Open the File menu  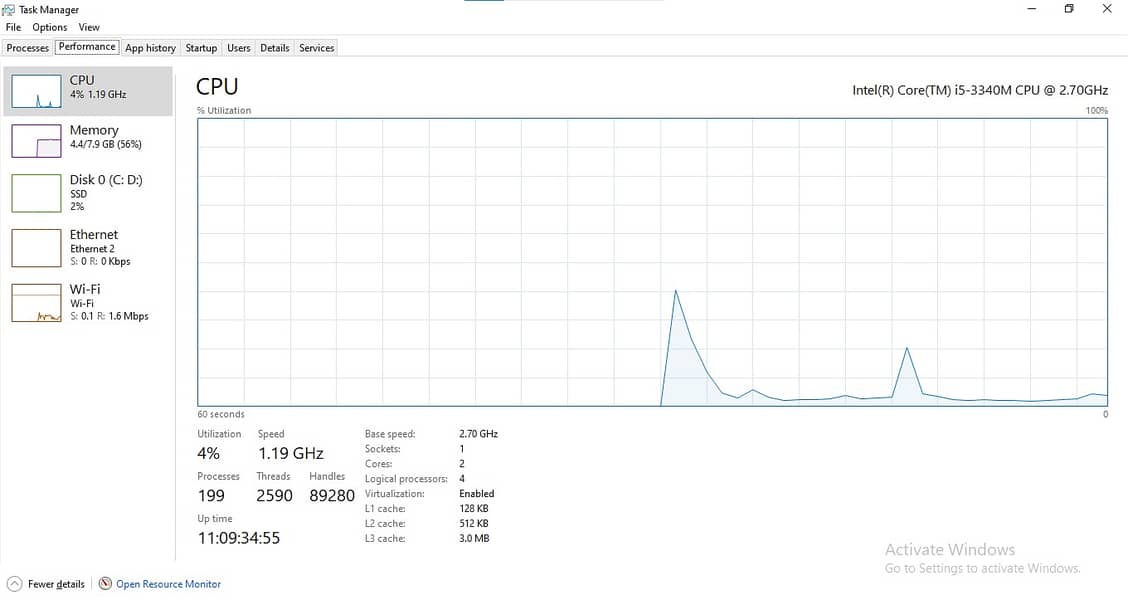13,27
